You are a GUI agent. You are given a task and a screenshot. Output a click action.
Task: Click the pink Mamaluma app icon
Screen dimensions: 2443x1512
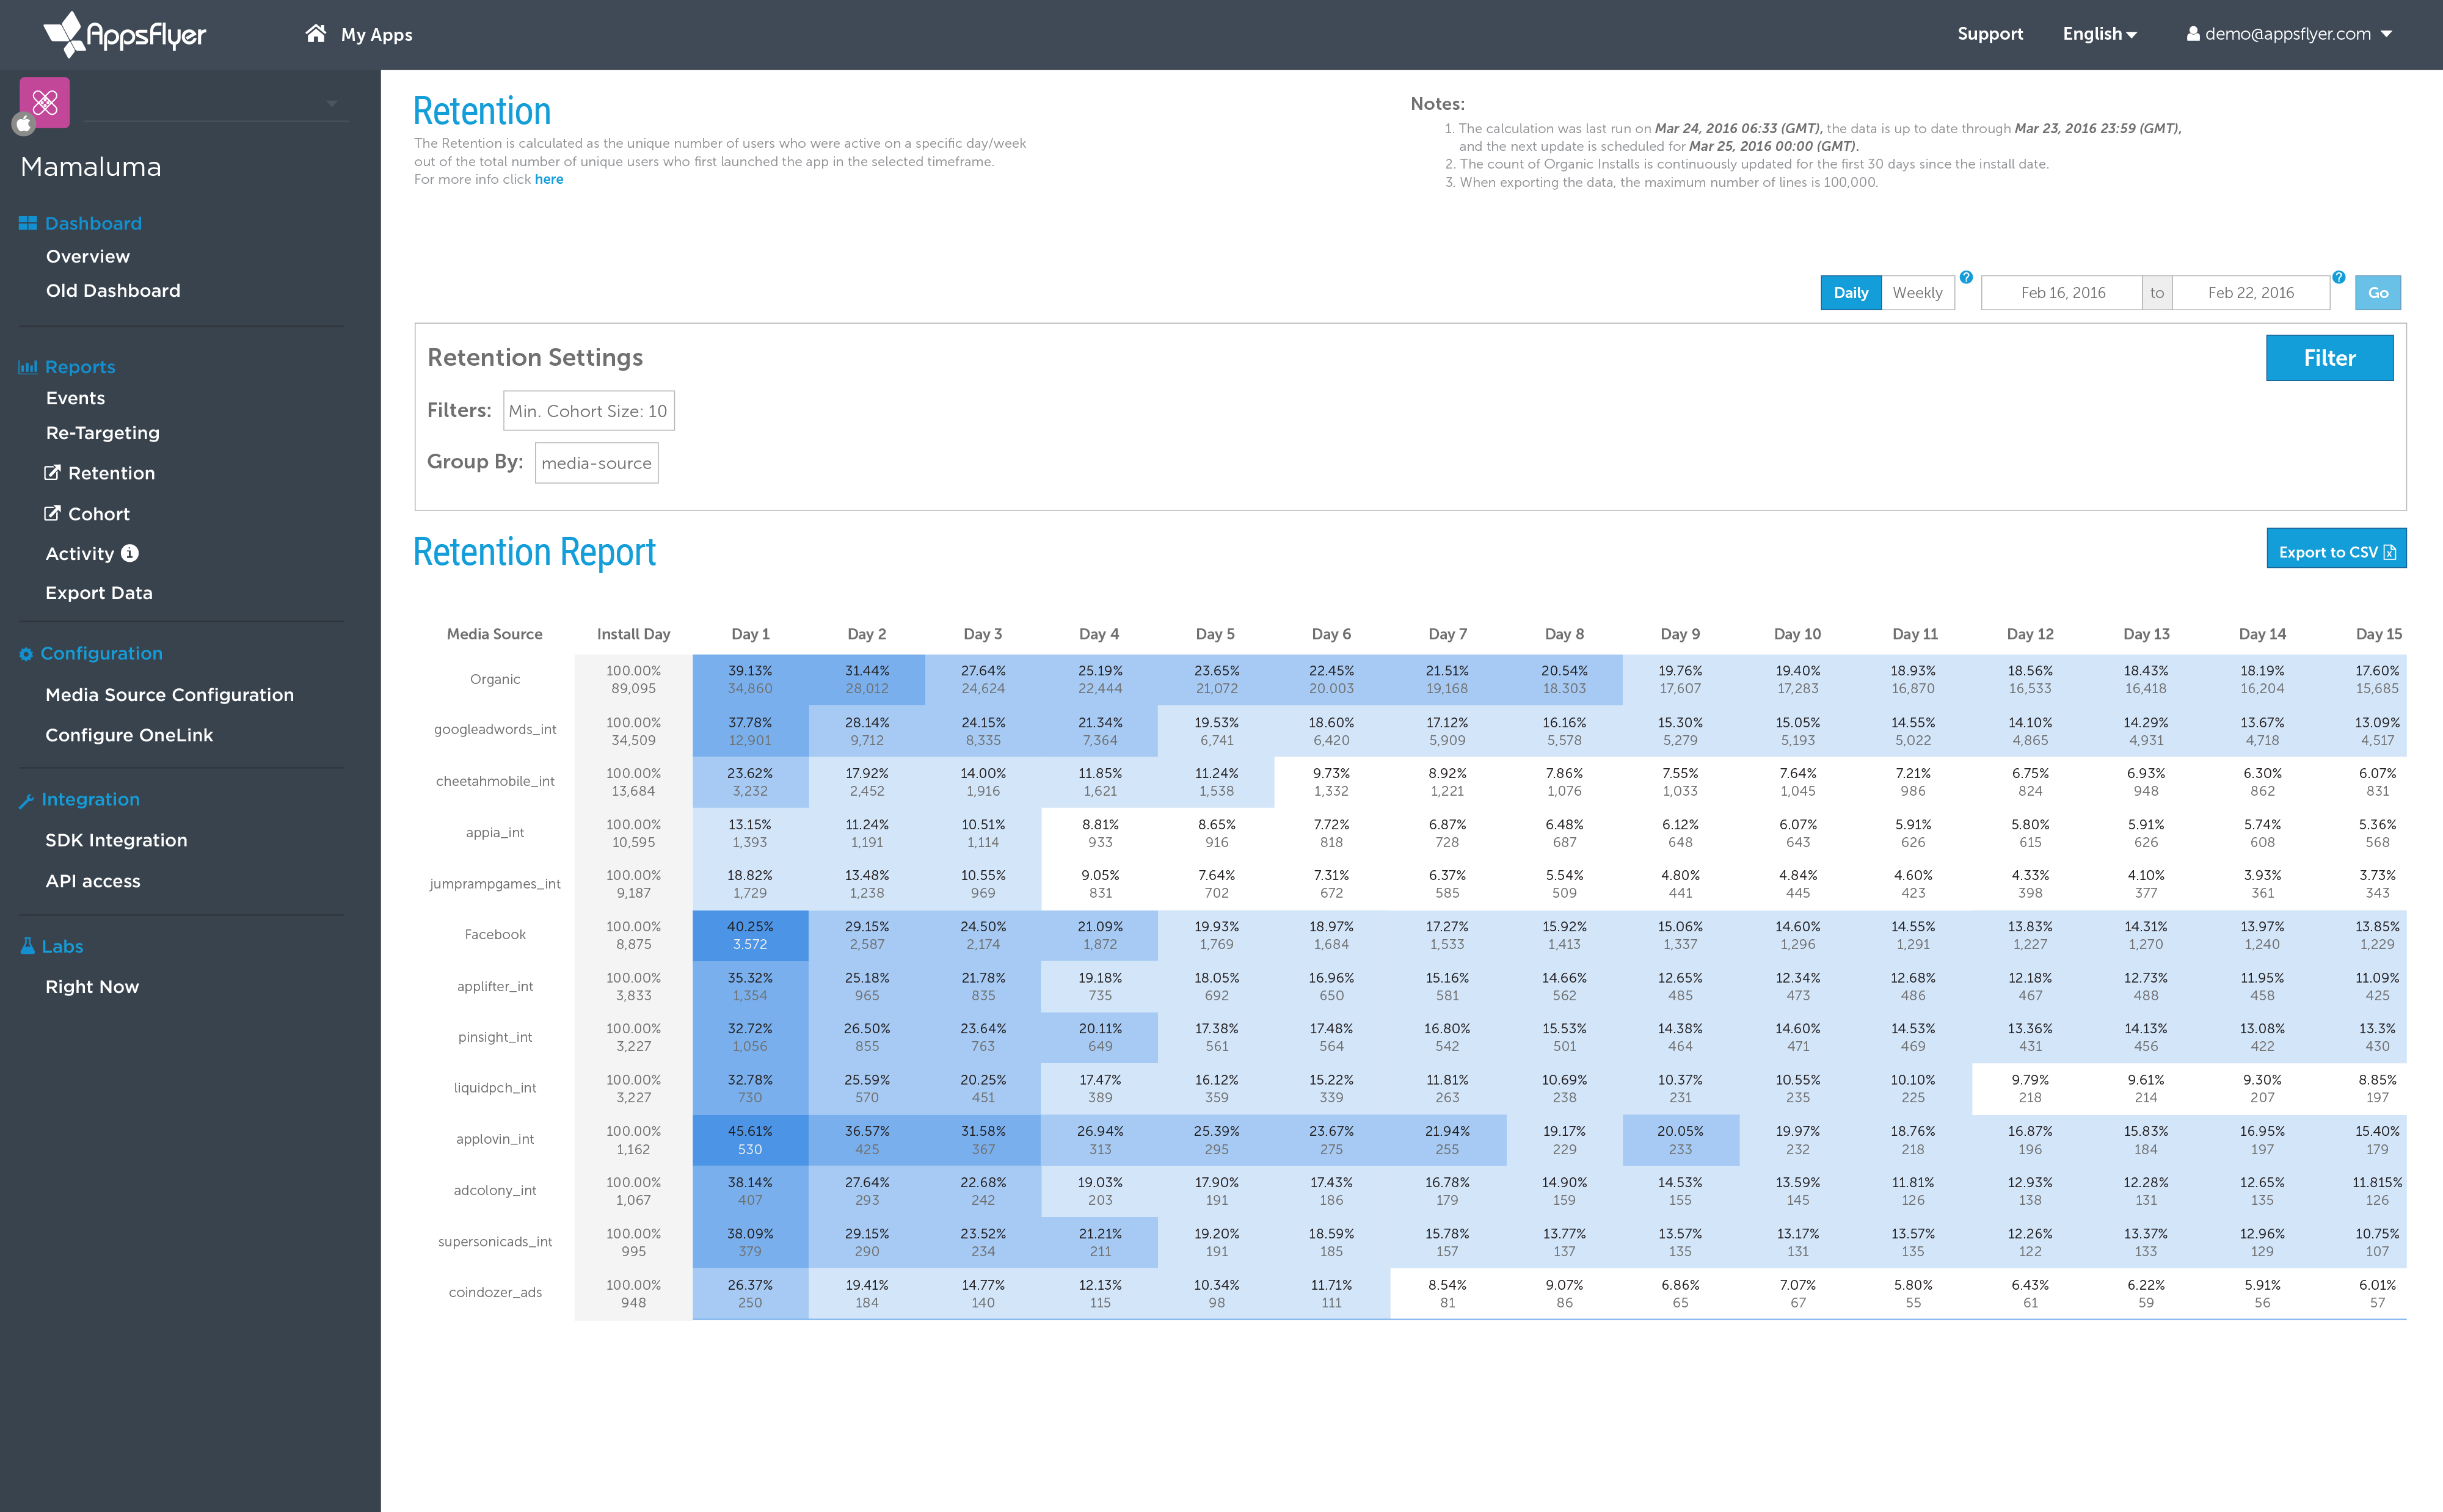click(45, 102)
